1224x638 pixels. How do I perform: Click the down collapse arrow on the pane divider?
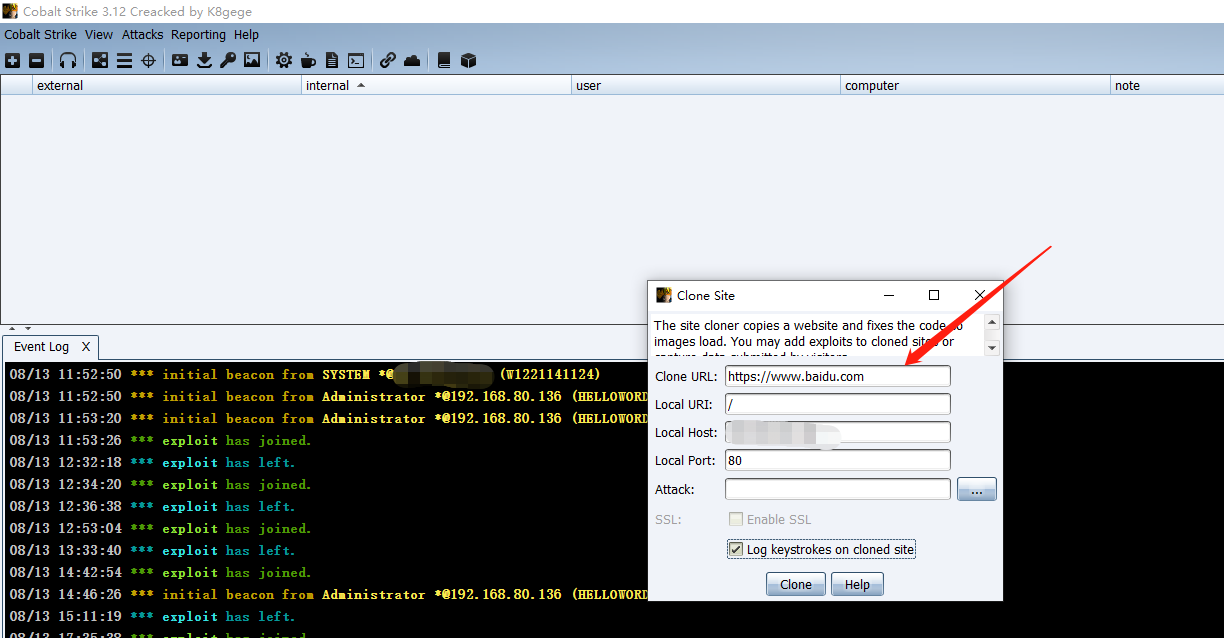28,328
